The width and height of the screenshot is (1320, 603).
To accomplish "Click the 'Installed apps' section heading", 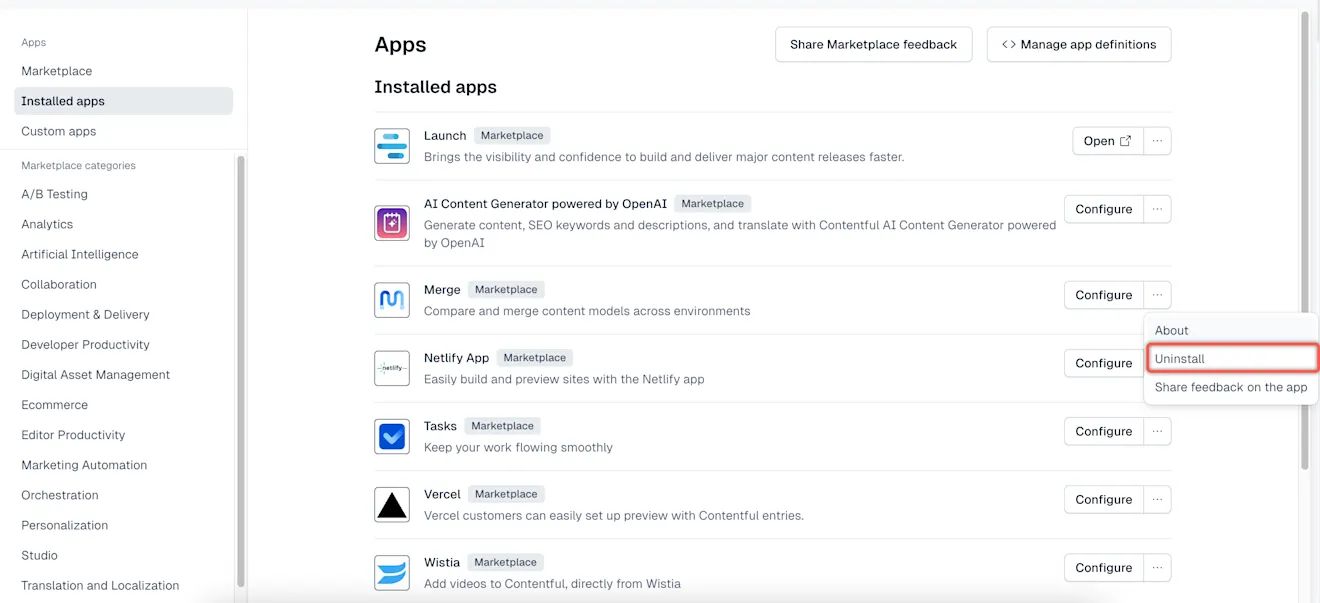I will (x=435, y=87).
